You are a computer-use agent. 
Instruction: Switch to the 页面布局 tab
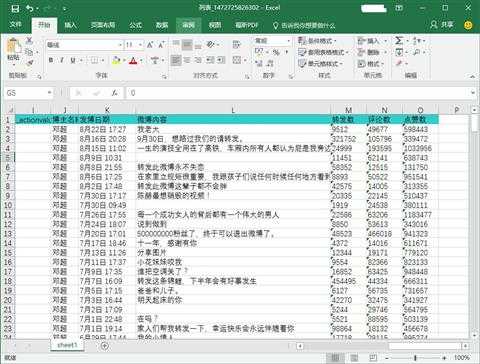click(x=103, y=25)
